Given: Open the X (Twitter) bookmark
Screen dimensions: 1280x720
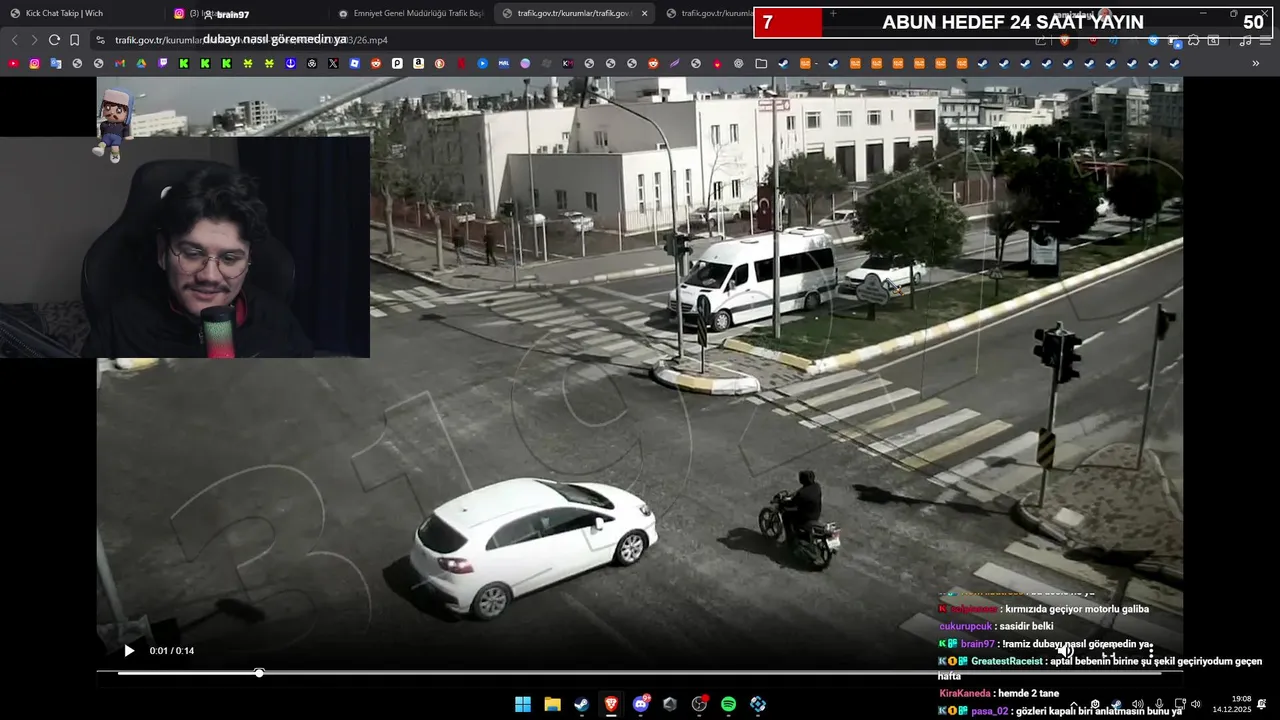Looking at the screenshot, I should (x=333, y=63).
